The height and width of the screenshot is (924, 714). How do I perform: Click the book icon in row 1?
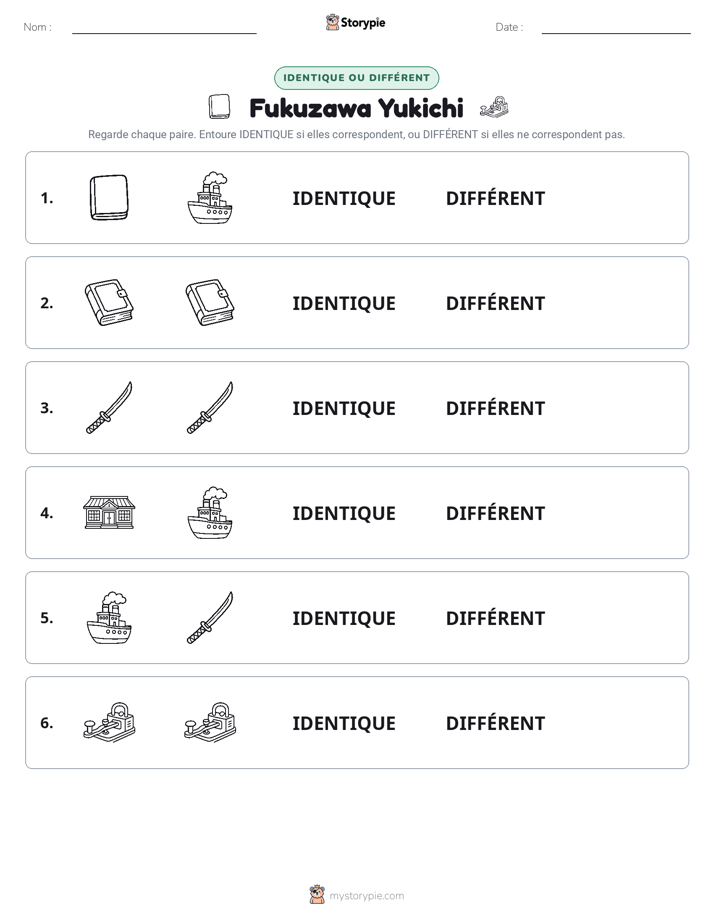109,197
